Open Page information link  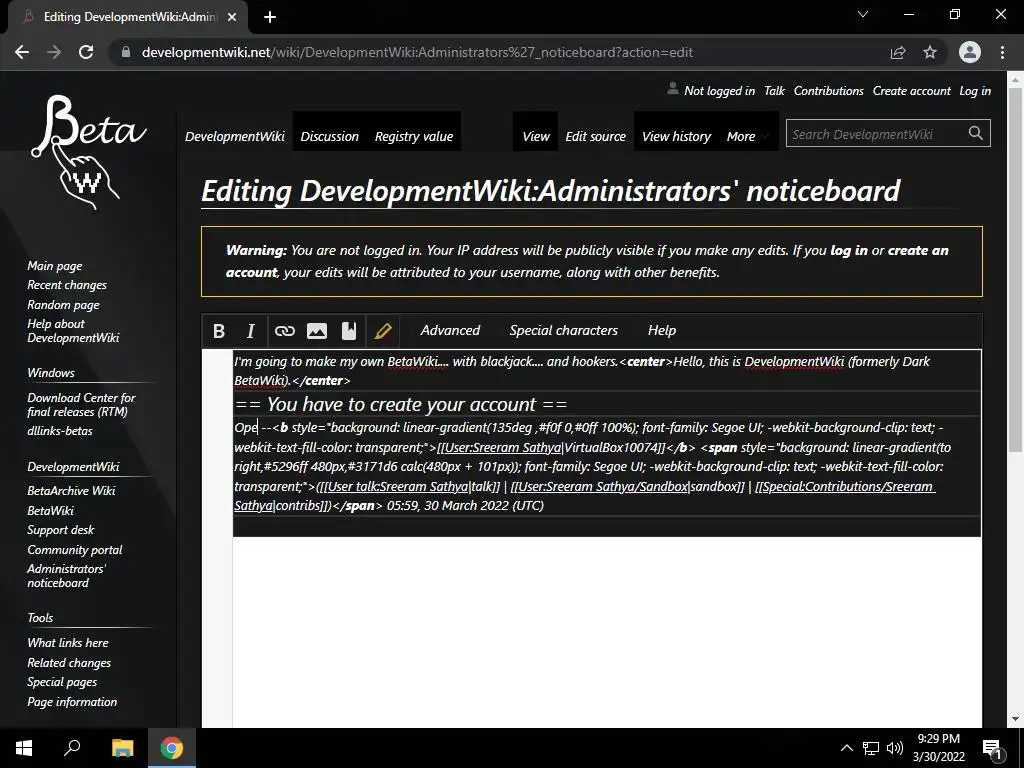(x=72, y=701)
